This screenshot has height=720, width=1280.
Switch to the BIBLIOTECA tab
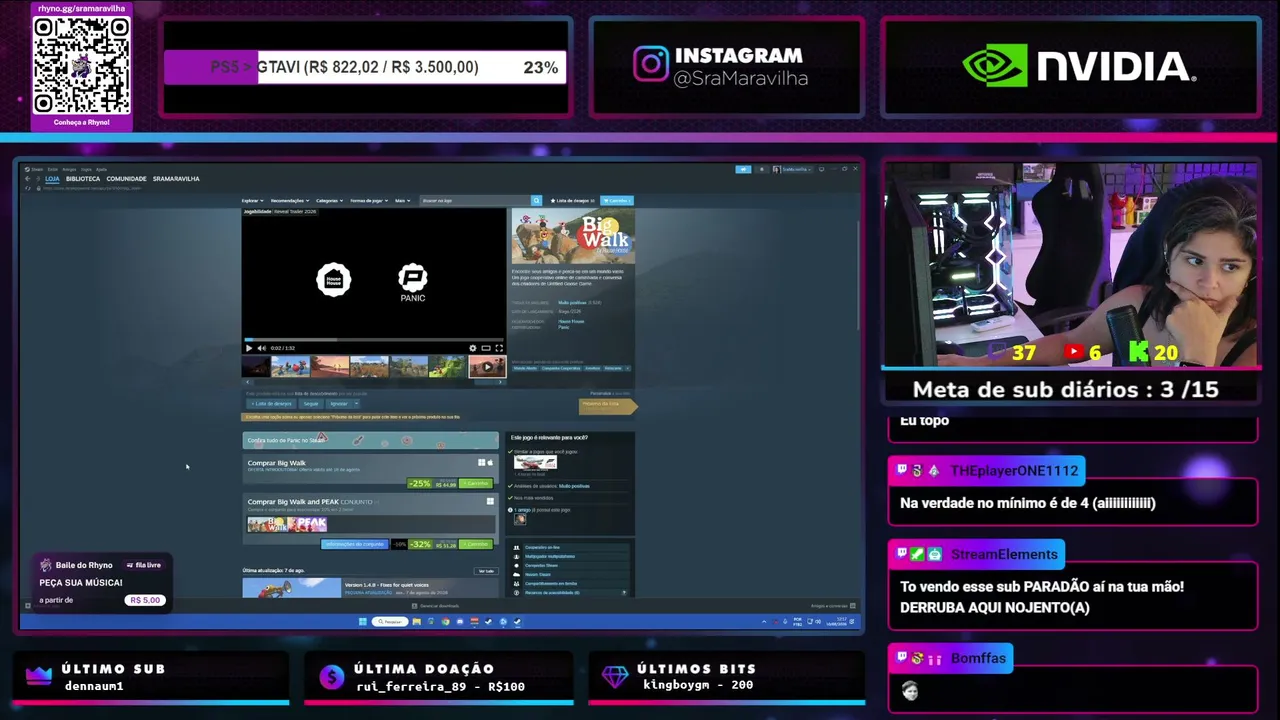(x=83, y=179)
